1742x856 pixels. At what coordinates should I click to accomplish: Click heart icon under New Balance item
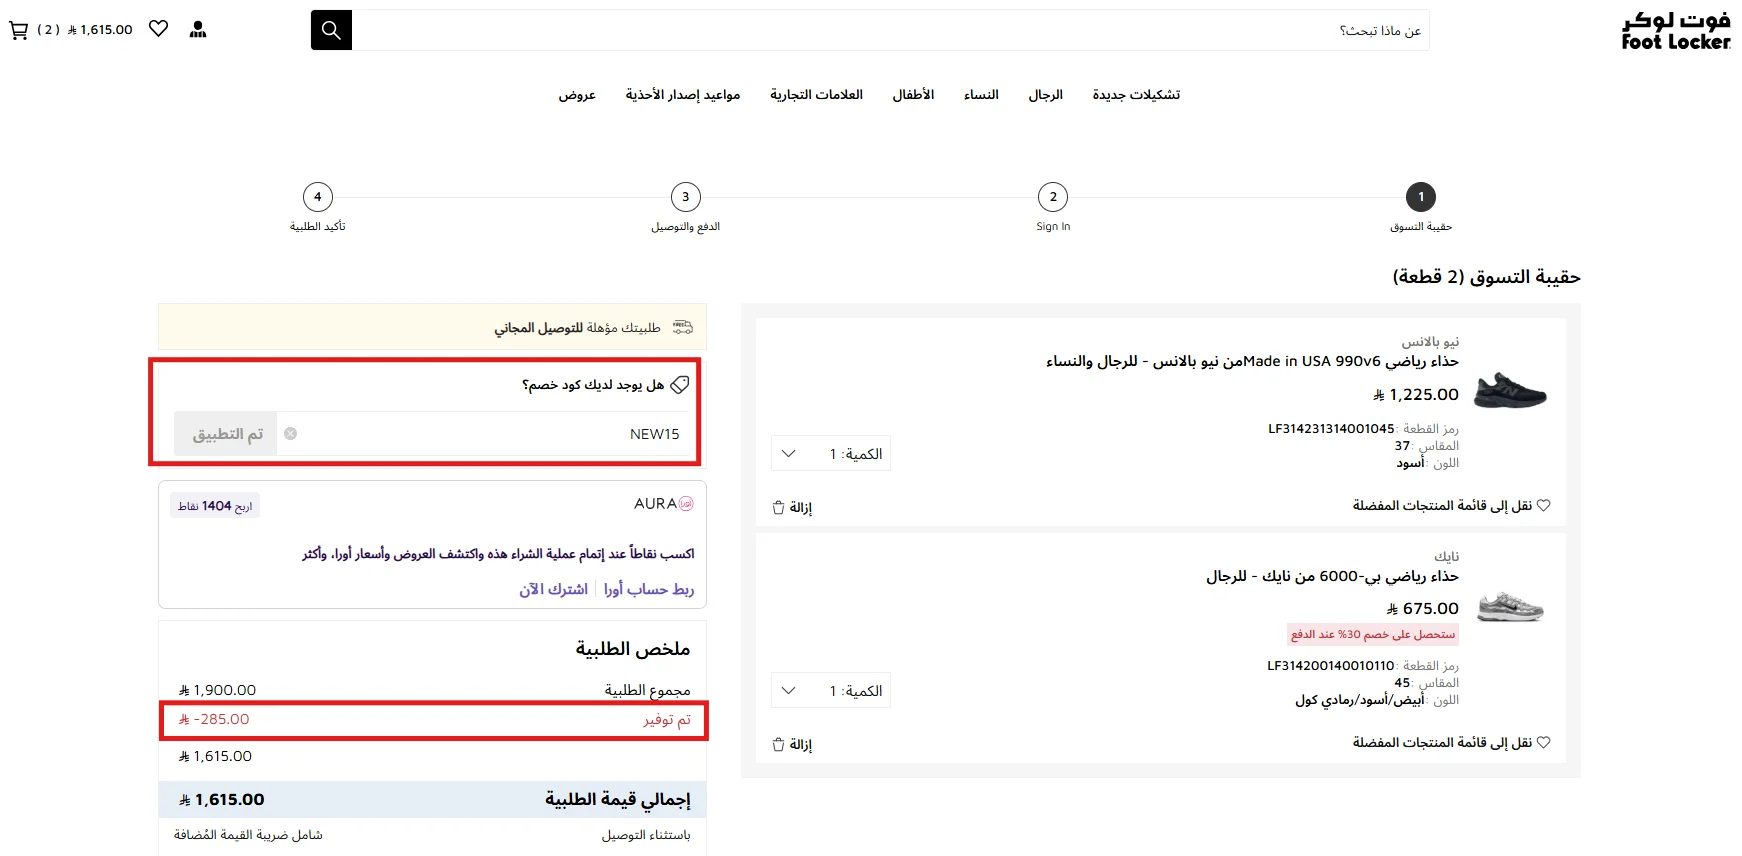1543,506
